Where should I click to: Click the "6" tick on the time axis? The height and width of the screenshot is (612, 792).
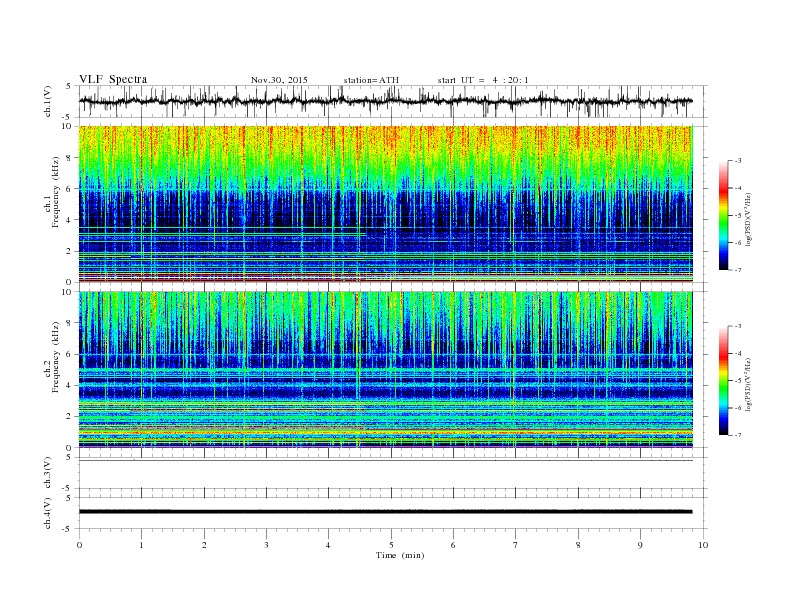coord(453,545)
